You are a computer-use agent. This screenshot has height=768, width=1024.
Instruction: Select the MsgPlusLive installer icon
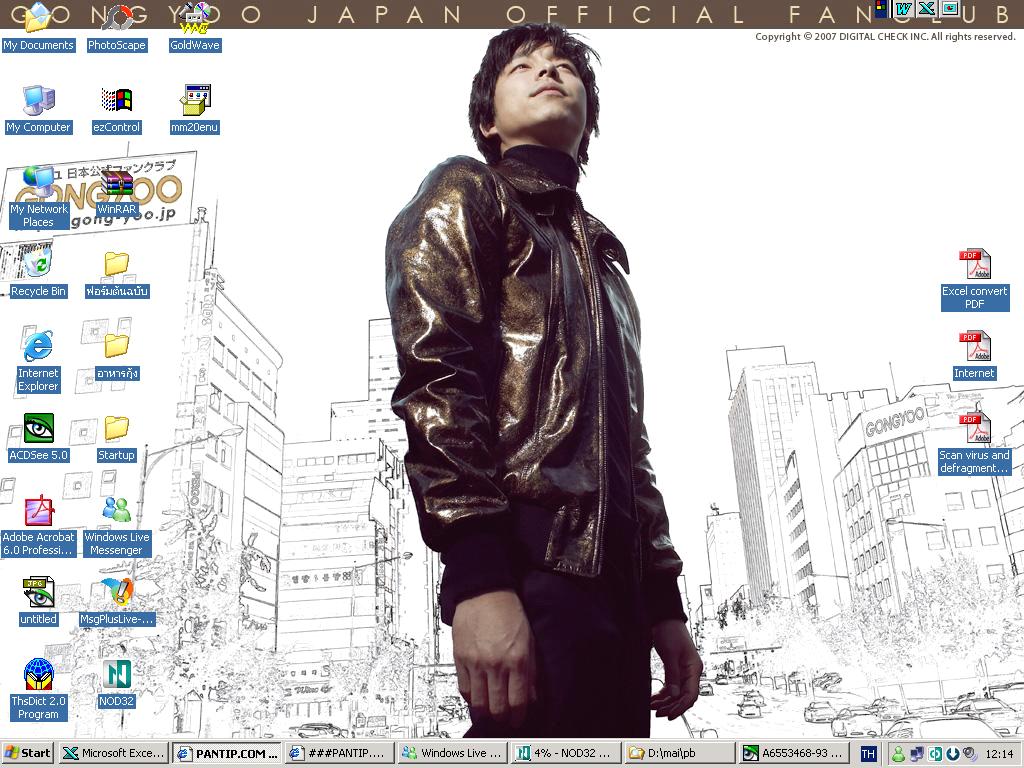[x=117, y=602]
